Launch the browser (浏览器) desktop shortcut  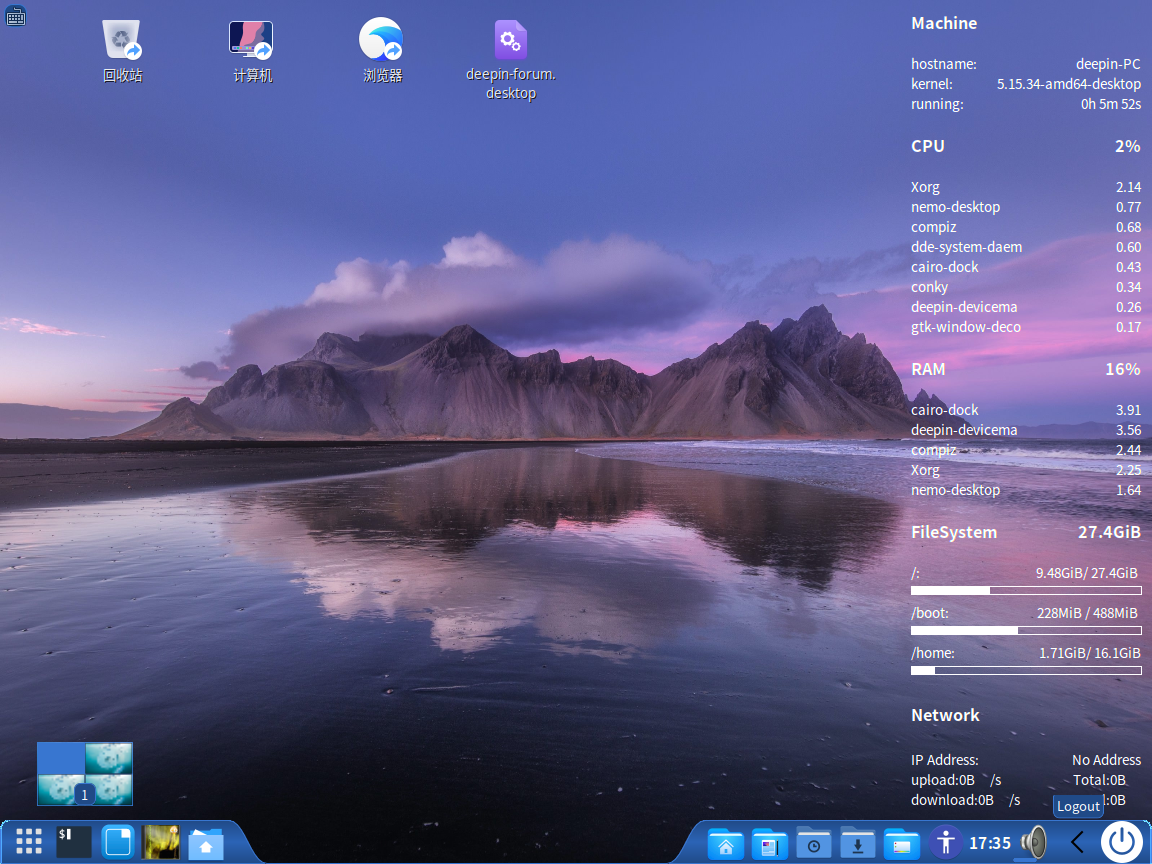pos(381,40)
